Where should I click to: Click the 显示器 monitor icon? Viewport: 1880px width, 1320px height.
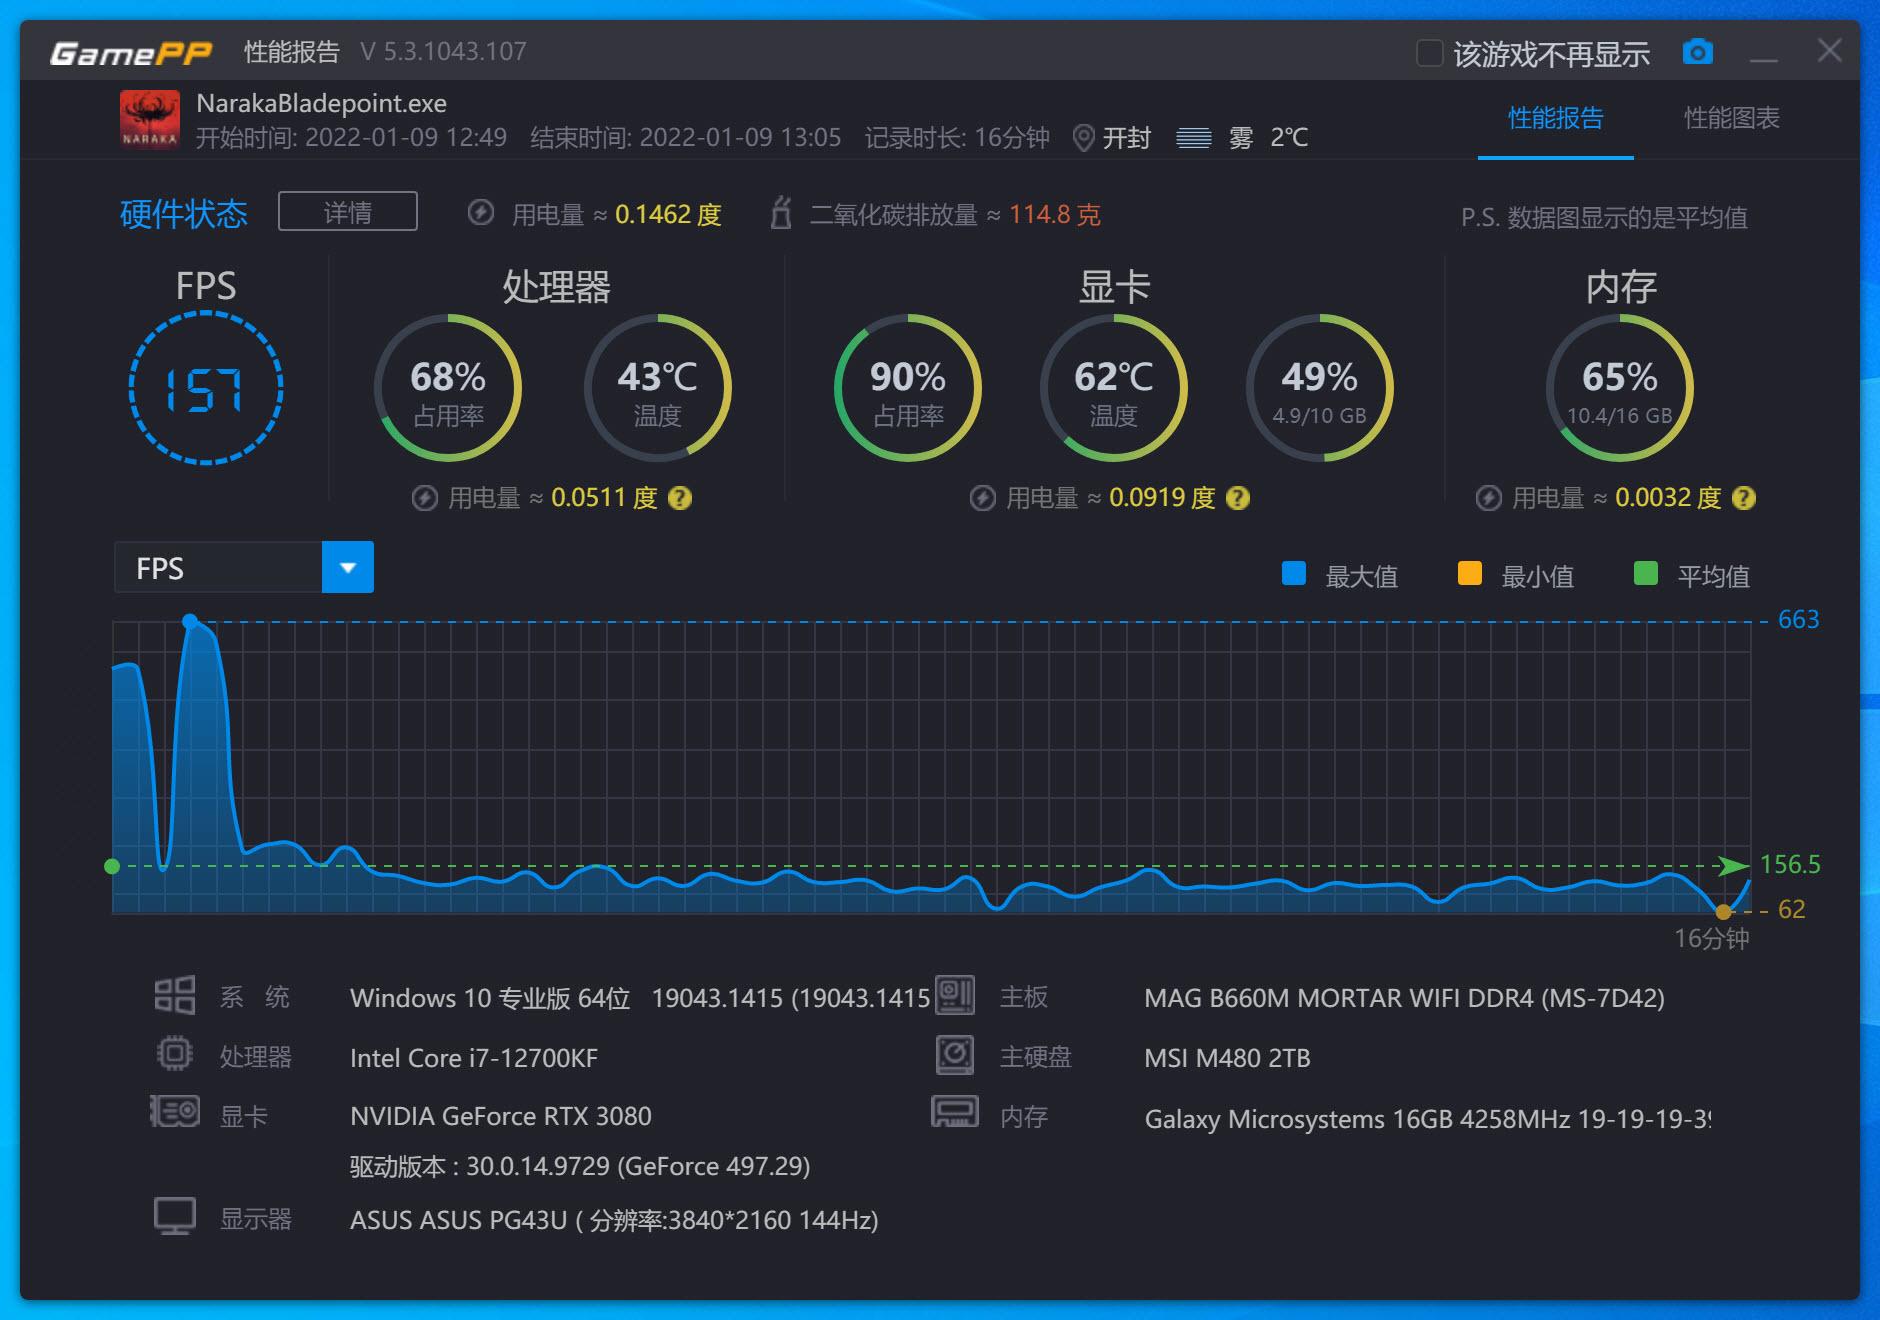175,1216
